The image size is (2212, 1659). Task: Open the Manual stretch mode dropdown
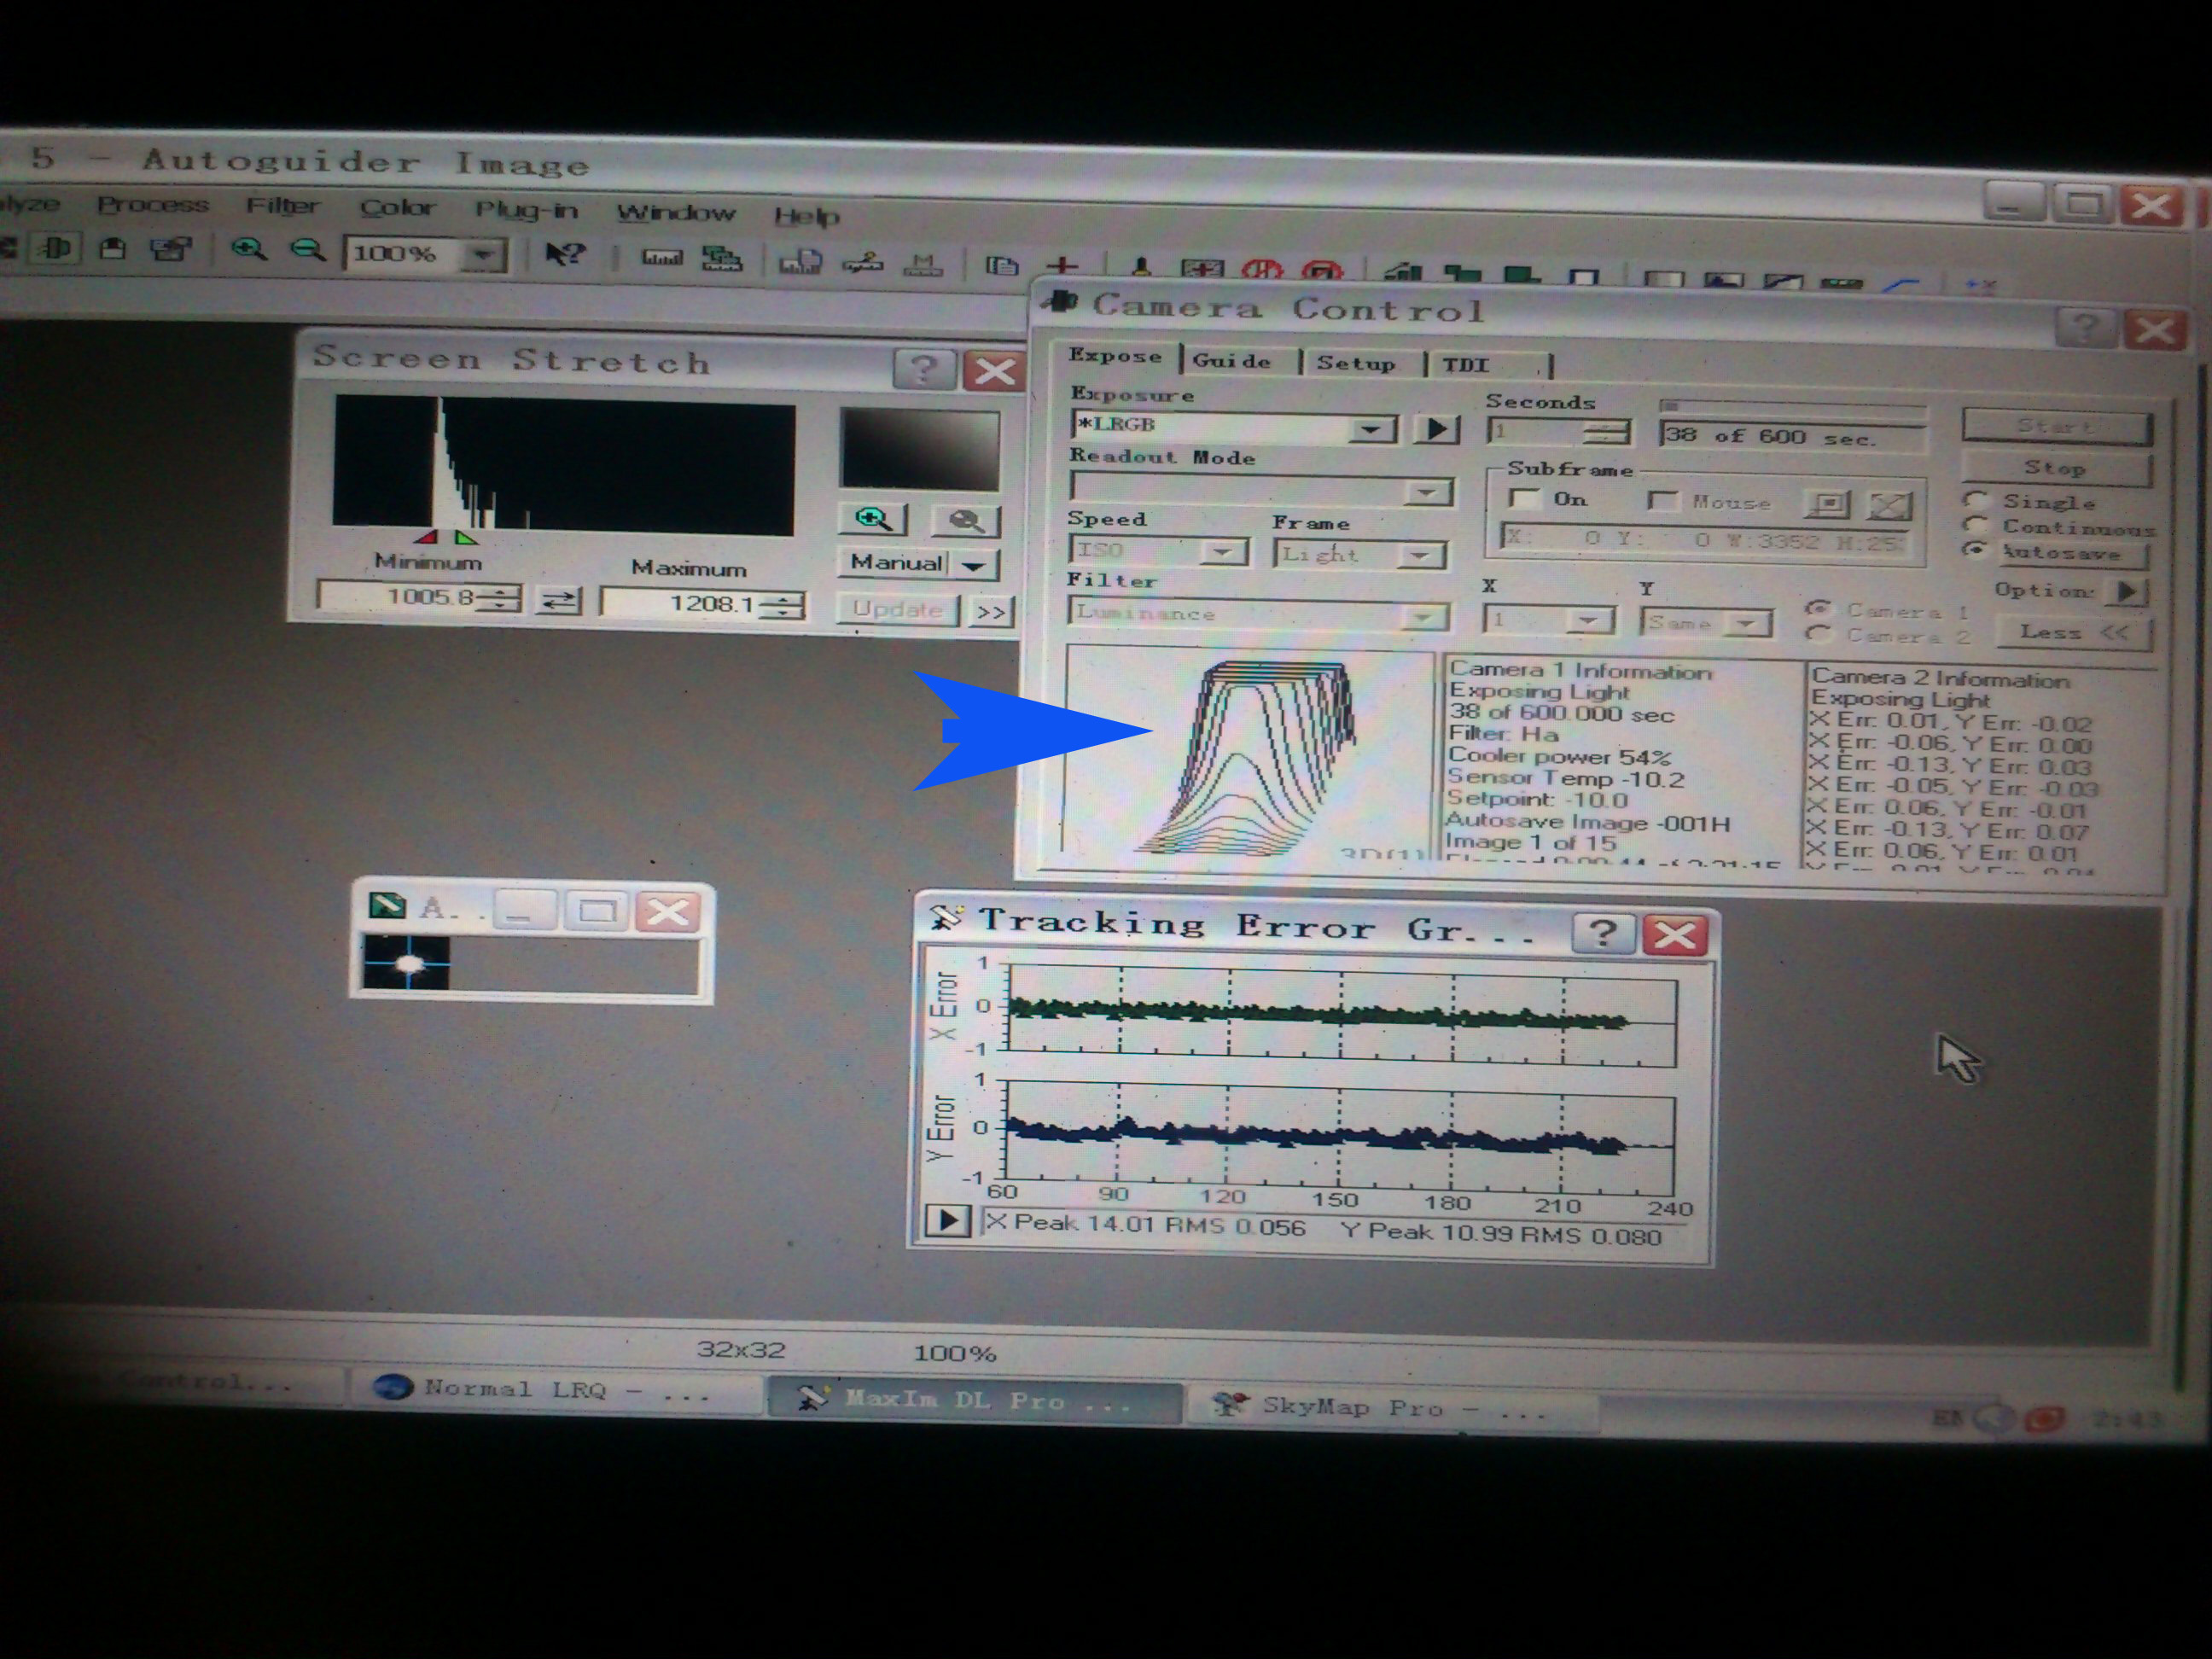(974, 565)
